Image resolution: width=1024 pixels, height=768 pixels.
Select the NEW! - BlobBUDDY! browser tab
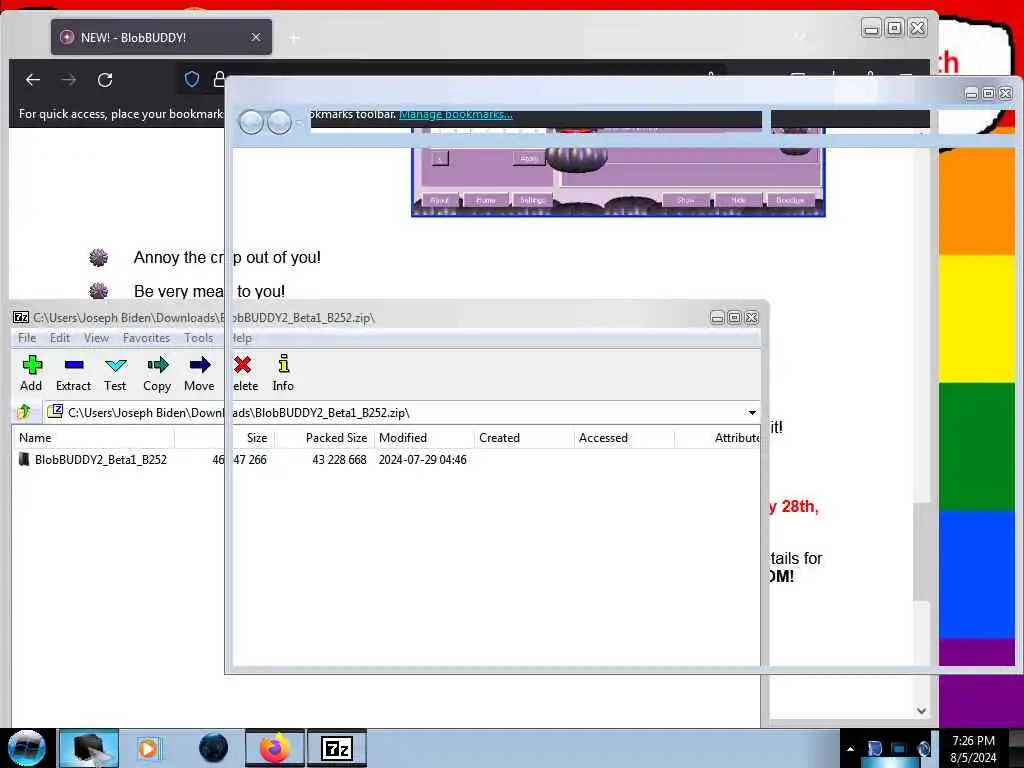click(161, 37)
